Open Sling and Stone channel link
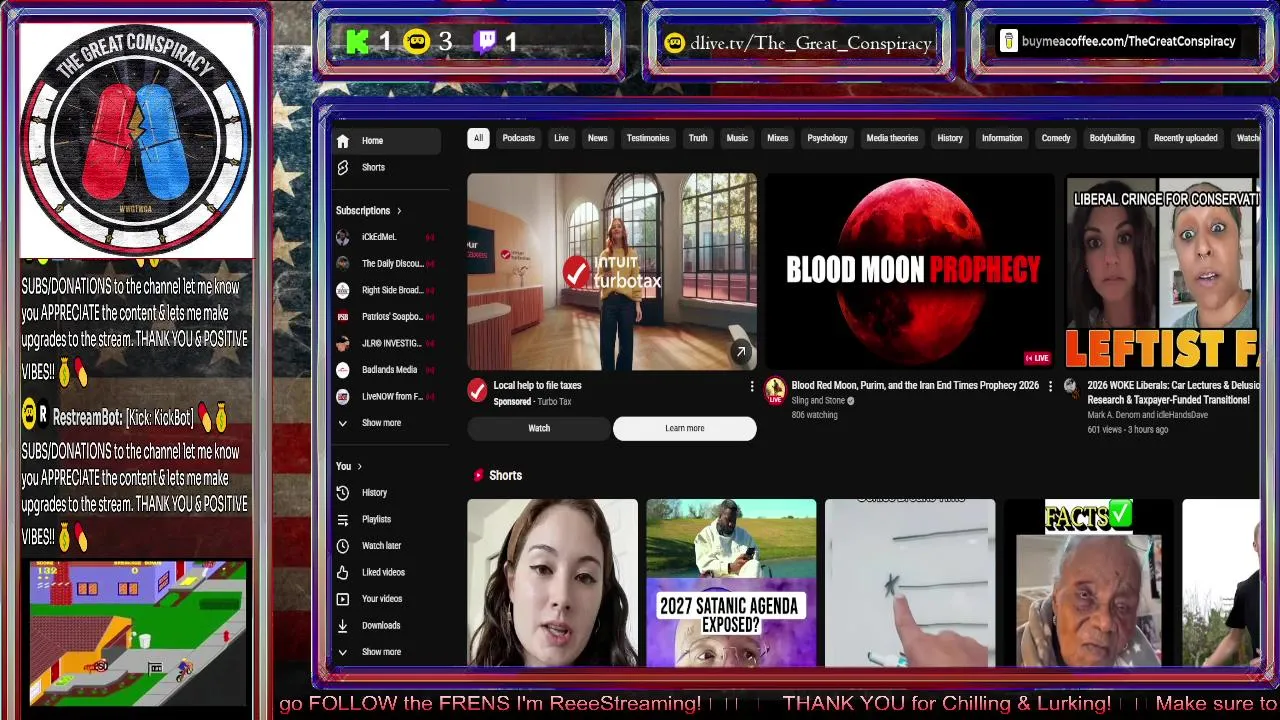The image size is (1280, 720). pyautogui.click(x=818, y=401)
